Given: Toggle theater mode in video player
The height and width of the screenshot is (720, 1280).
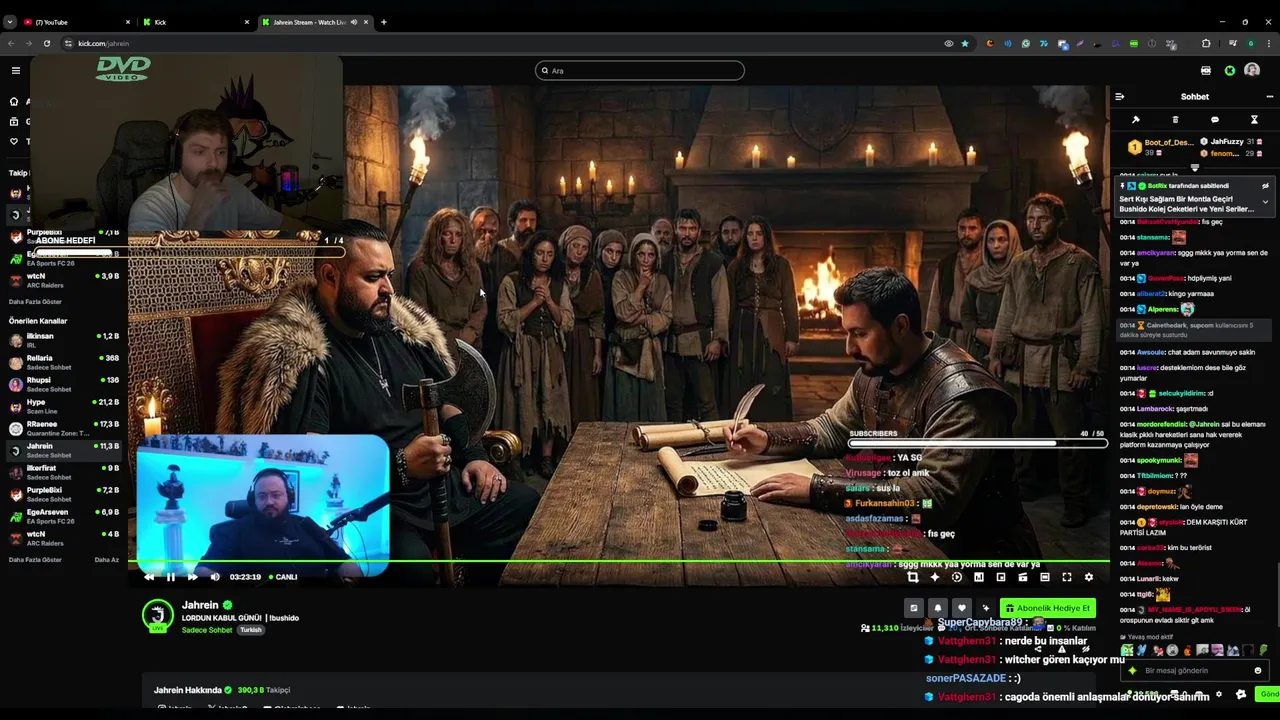Looking at the screenshot, I should (1045, 577).
